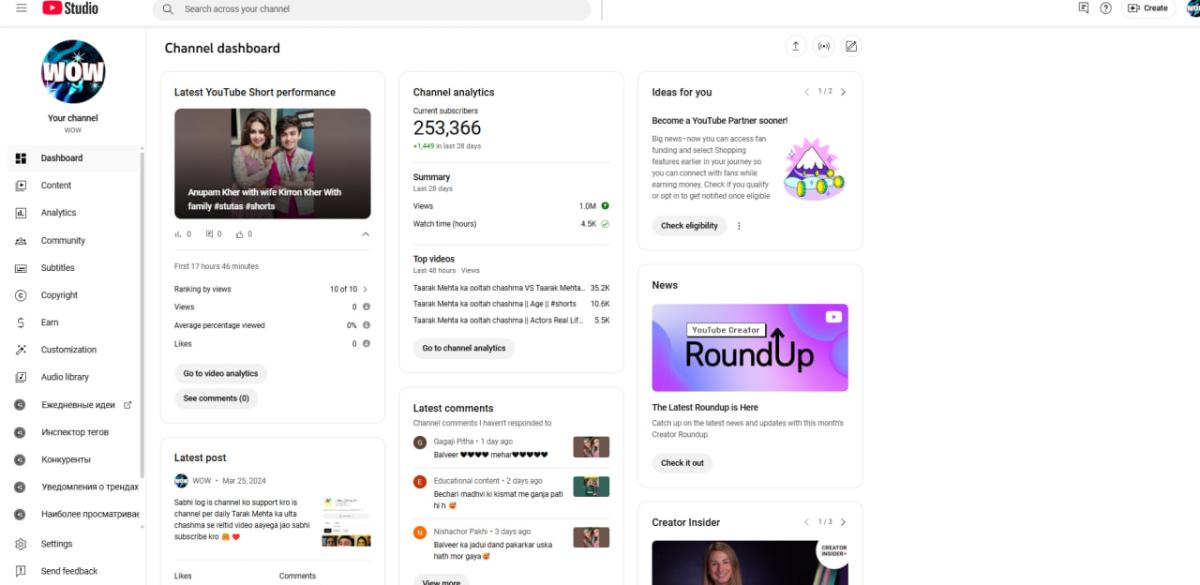Open thumbnail beside Educational content comment
This screenshot has width=1200, height=585.
591,487
